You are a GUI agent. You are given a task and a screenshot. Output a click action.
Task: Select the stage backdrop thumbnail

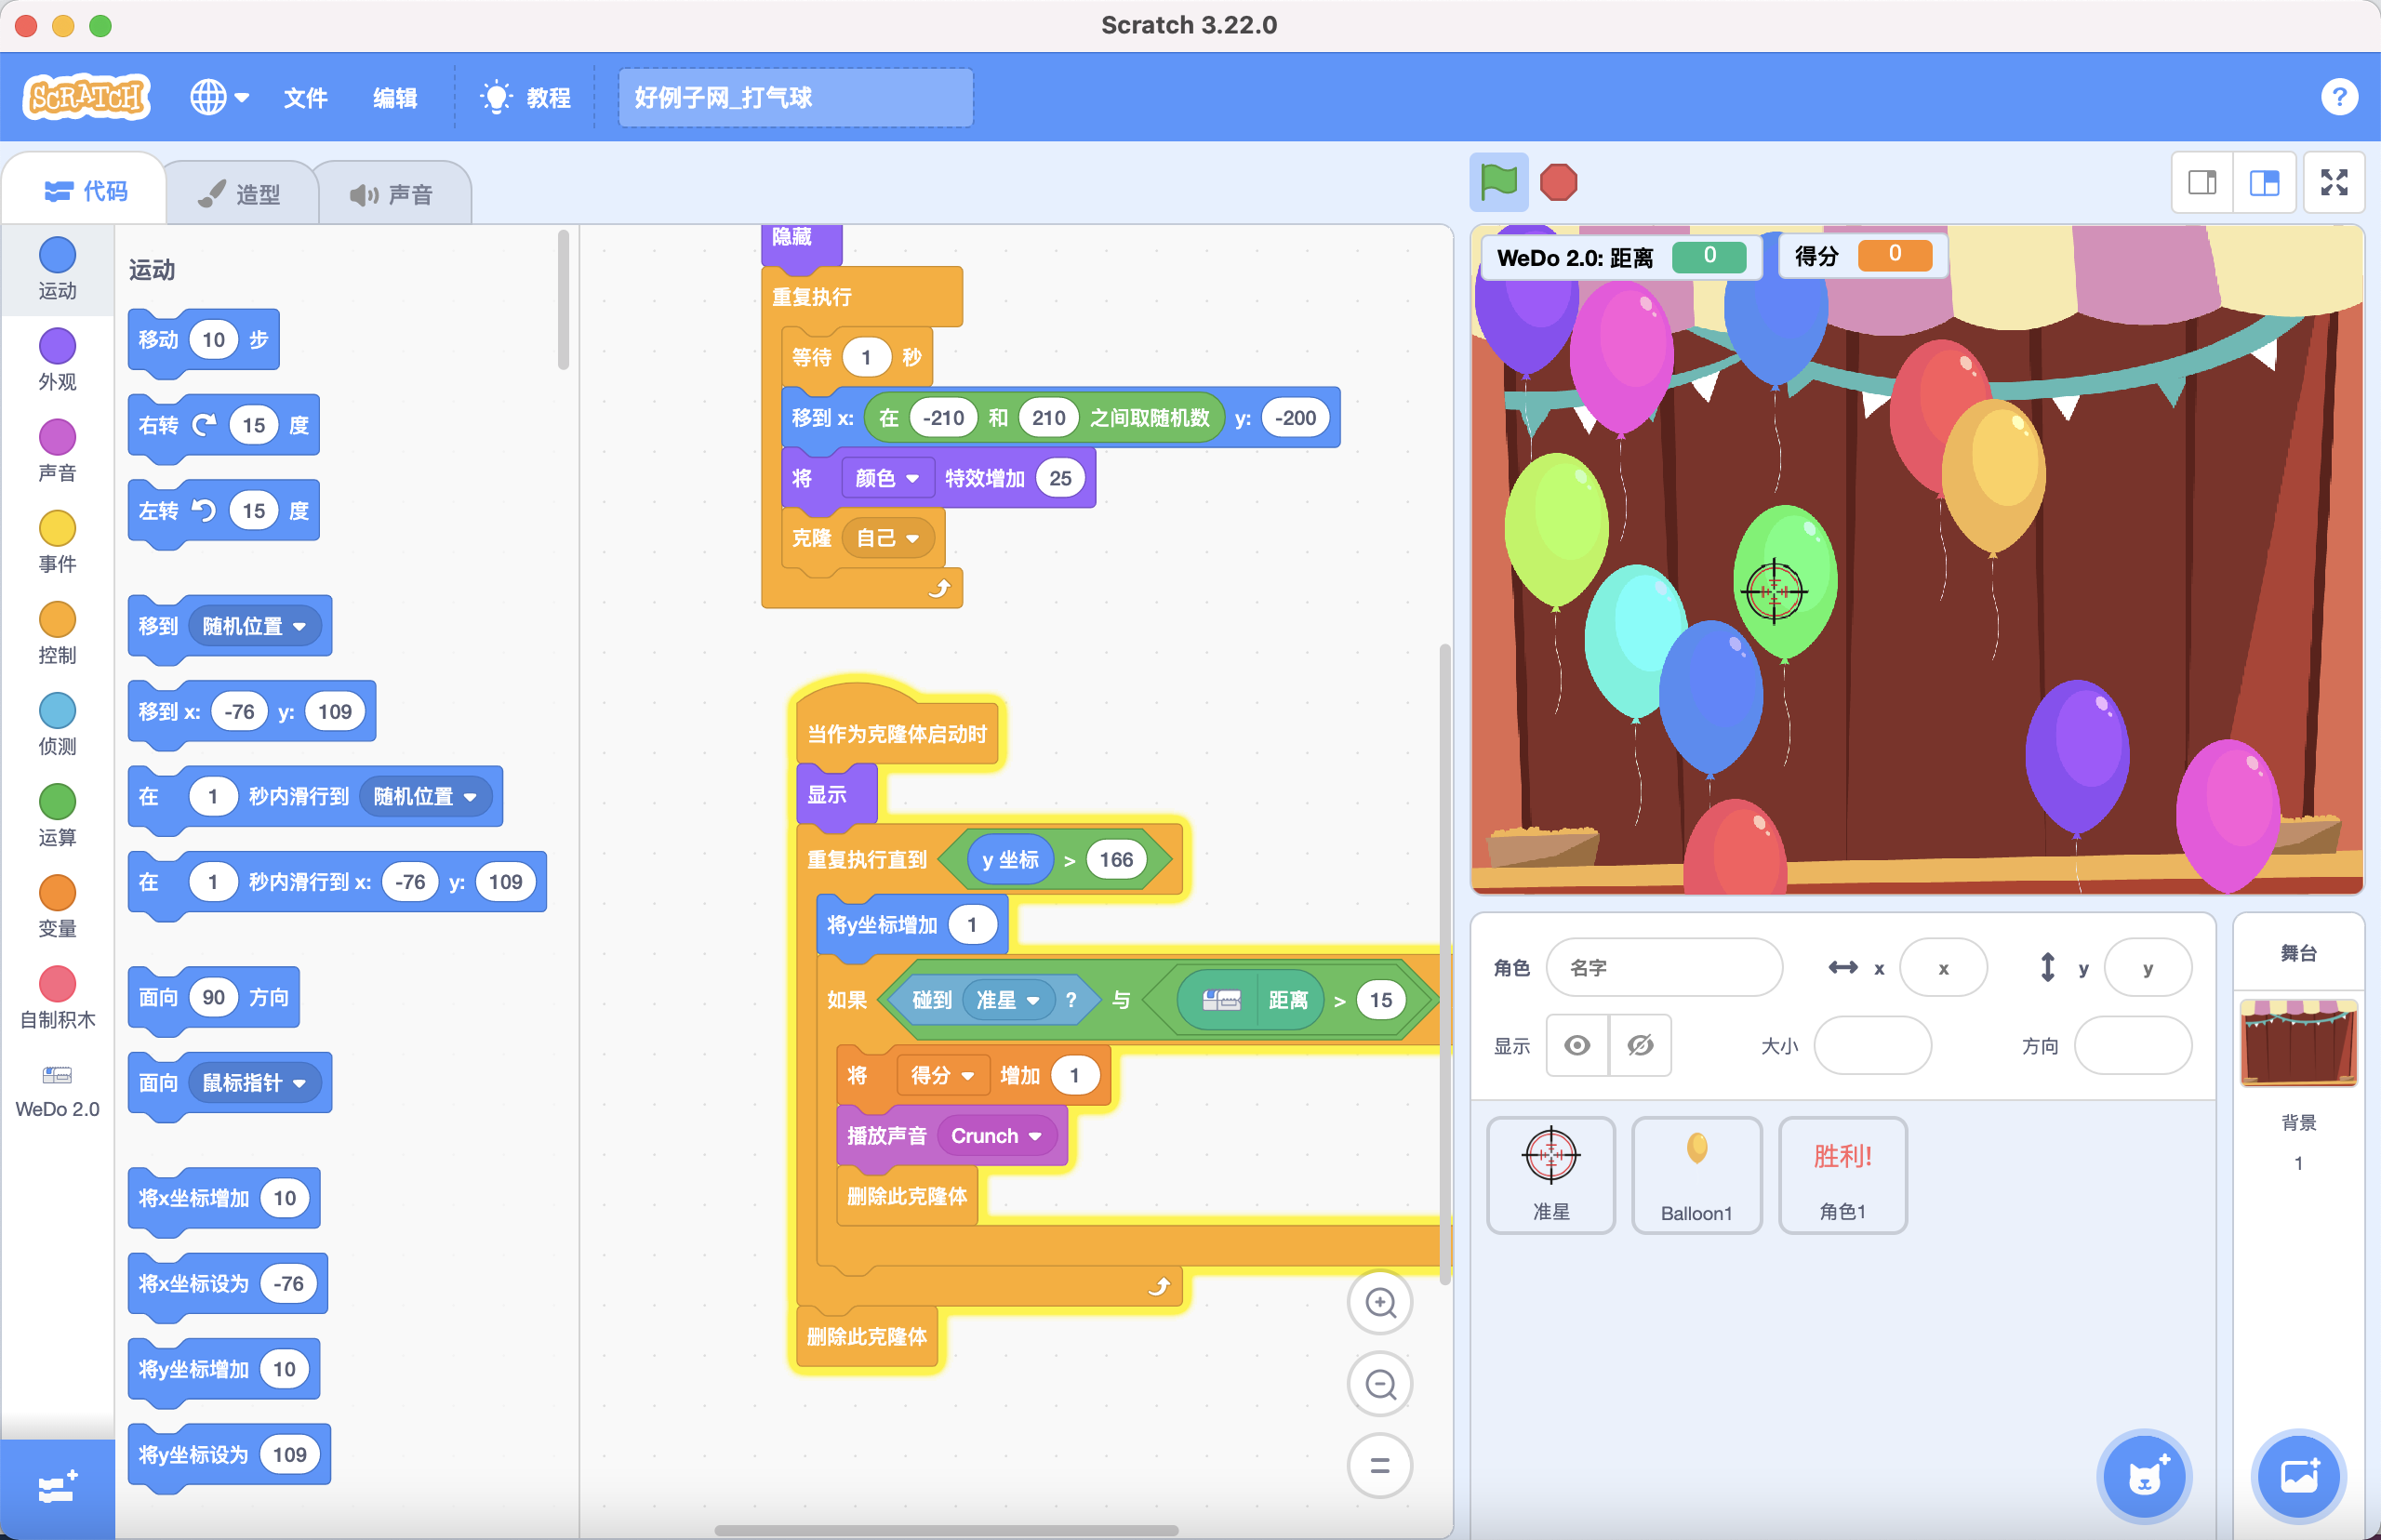[2298, 1042]
